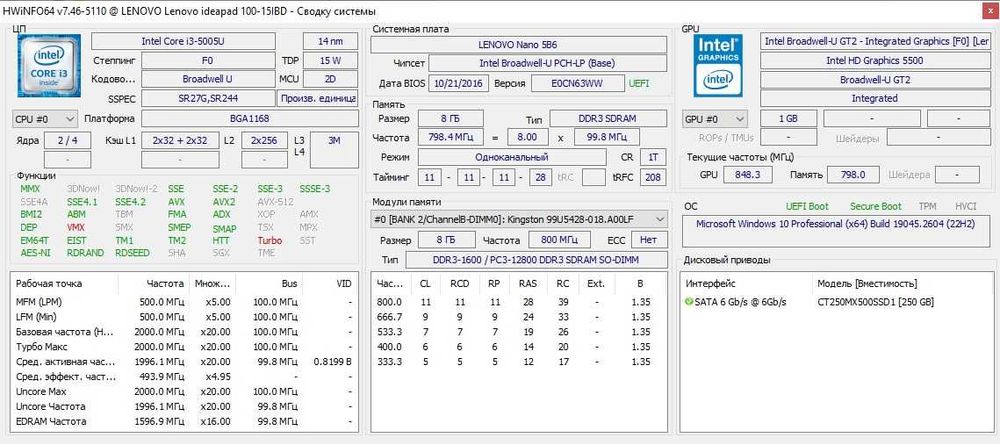The image size is (1000, 444).
Task: Click the TPM indicator
Action: (x=928, y=206)
